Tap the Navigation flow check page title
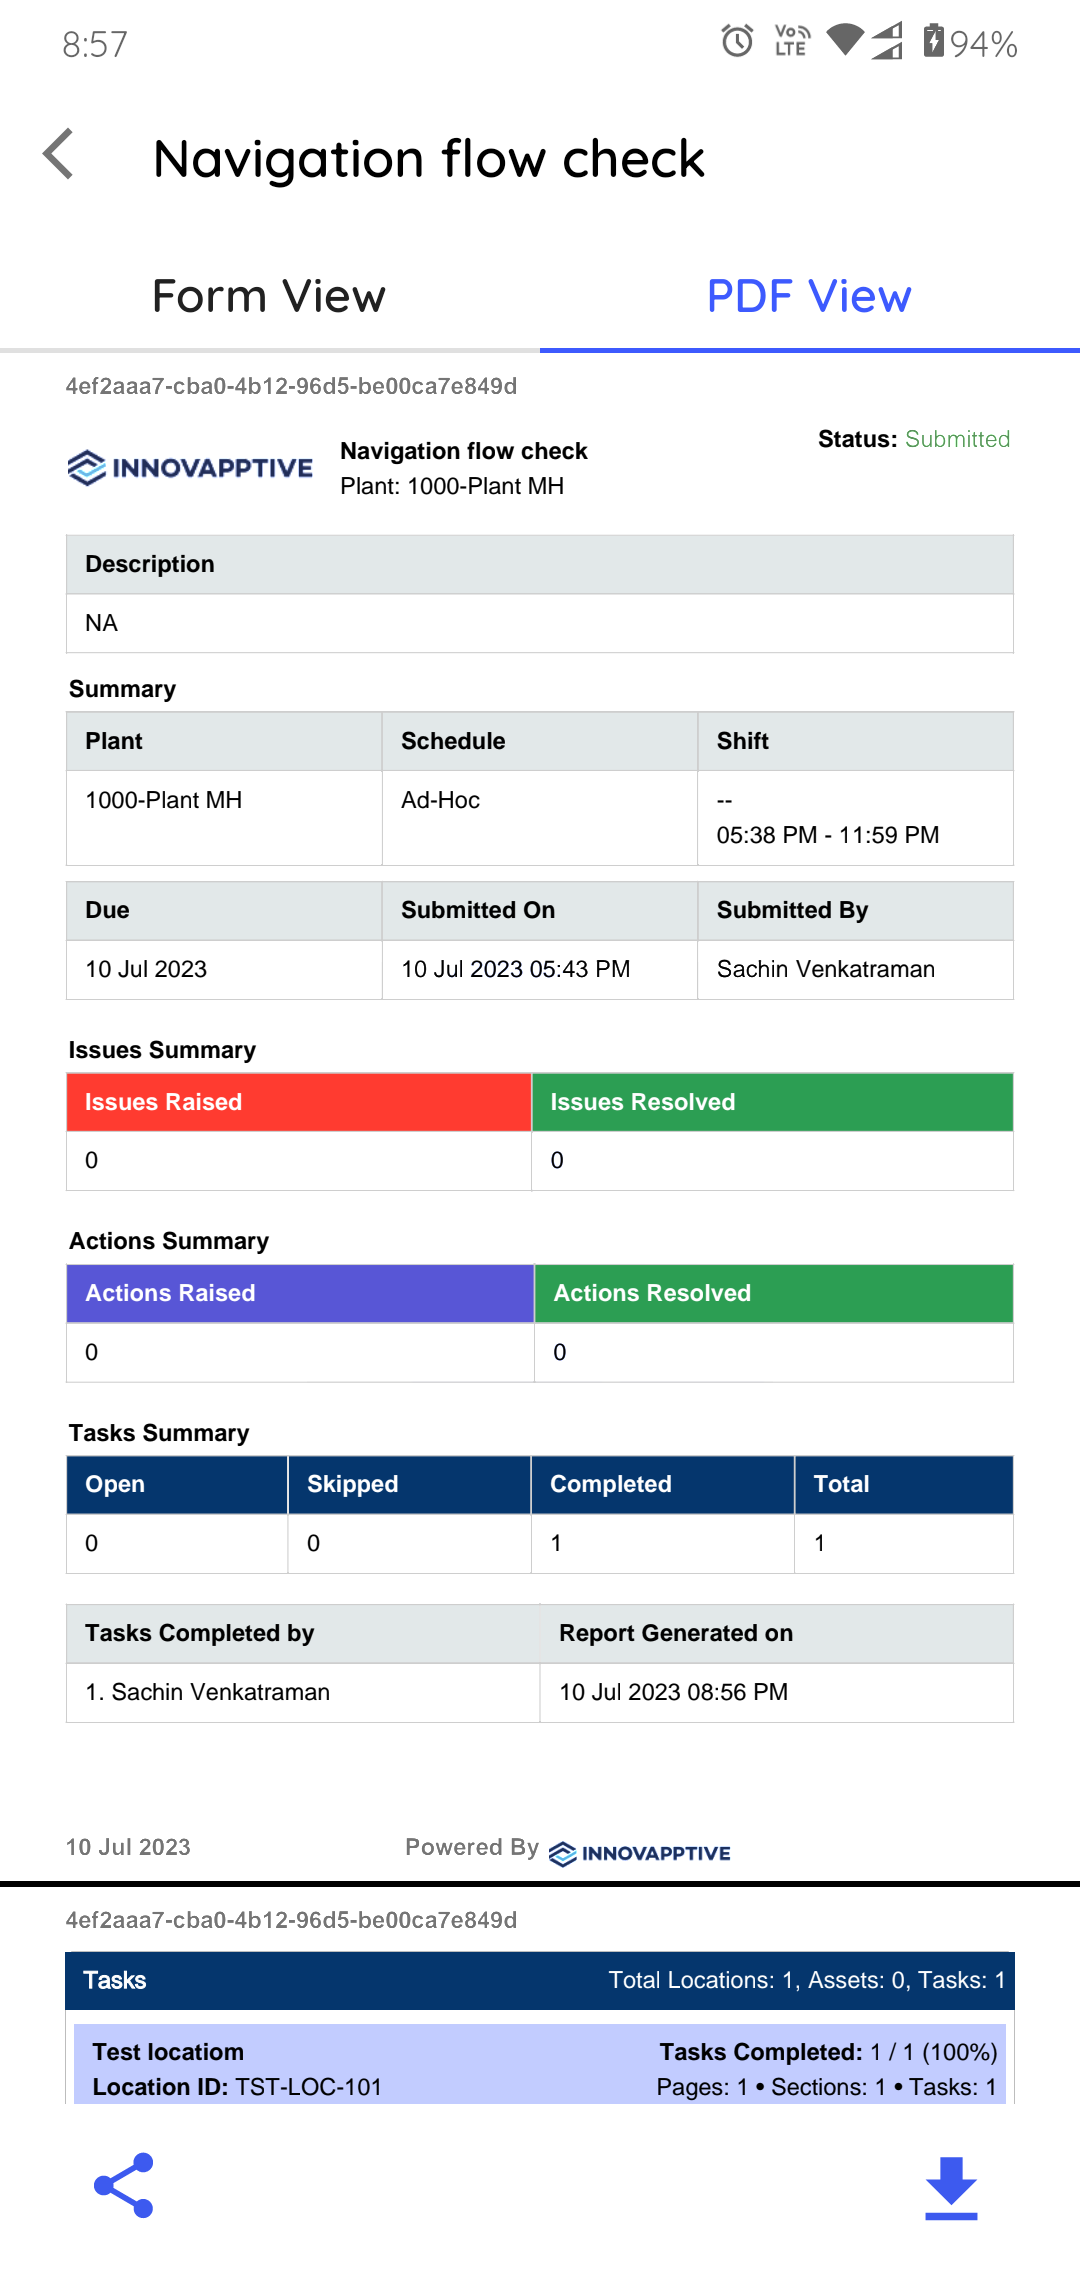1080x2274 pixels. point(429,159)
